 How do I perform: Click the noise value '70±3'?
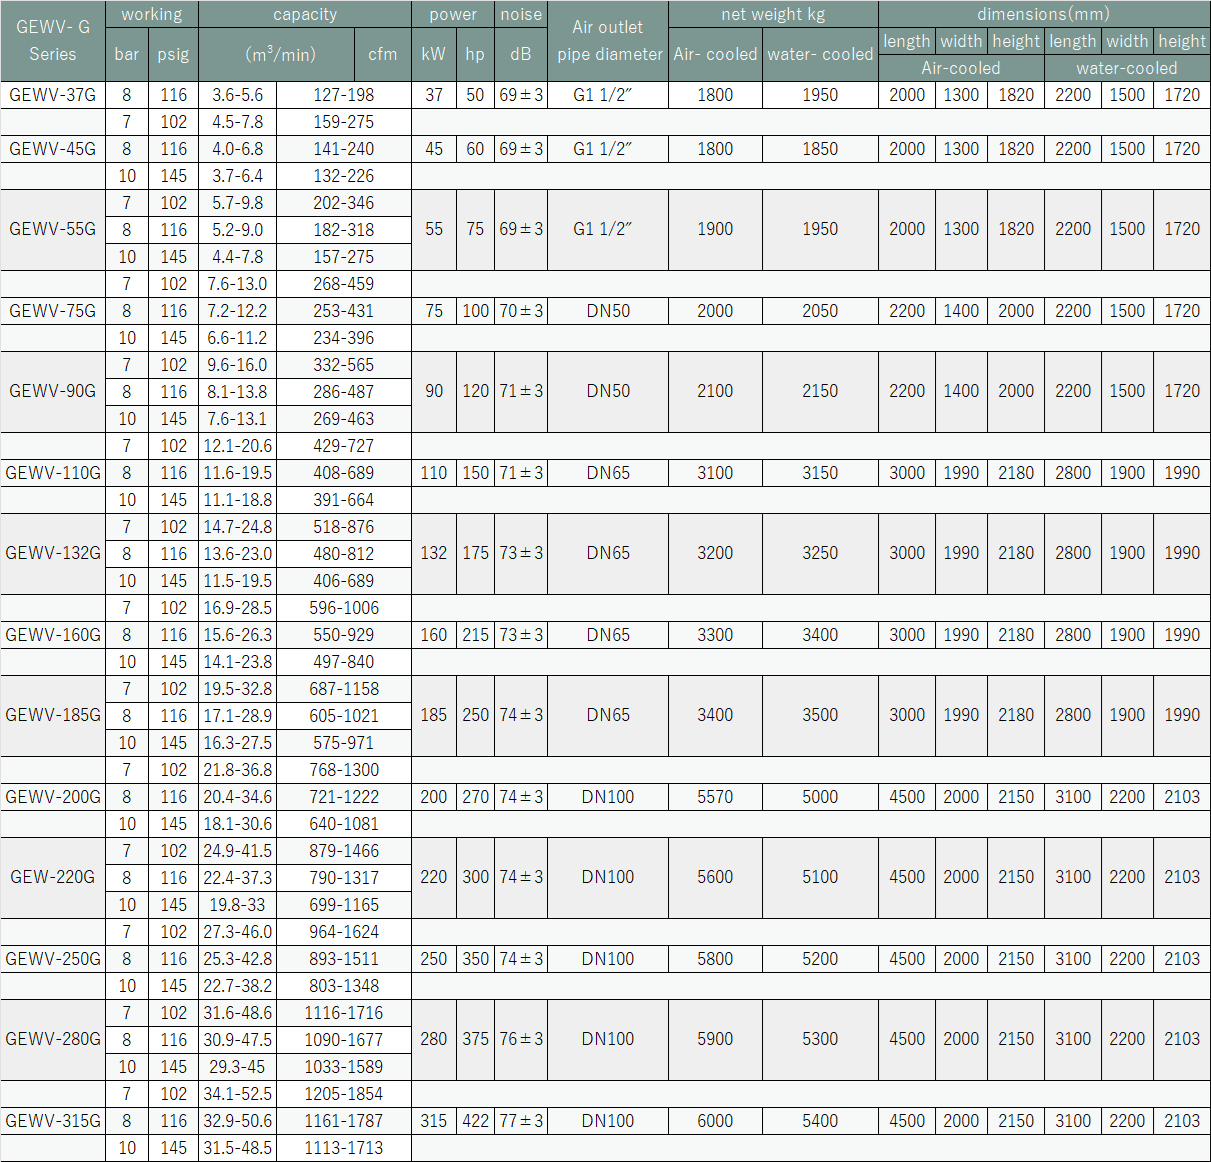521,311
